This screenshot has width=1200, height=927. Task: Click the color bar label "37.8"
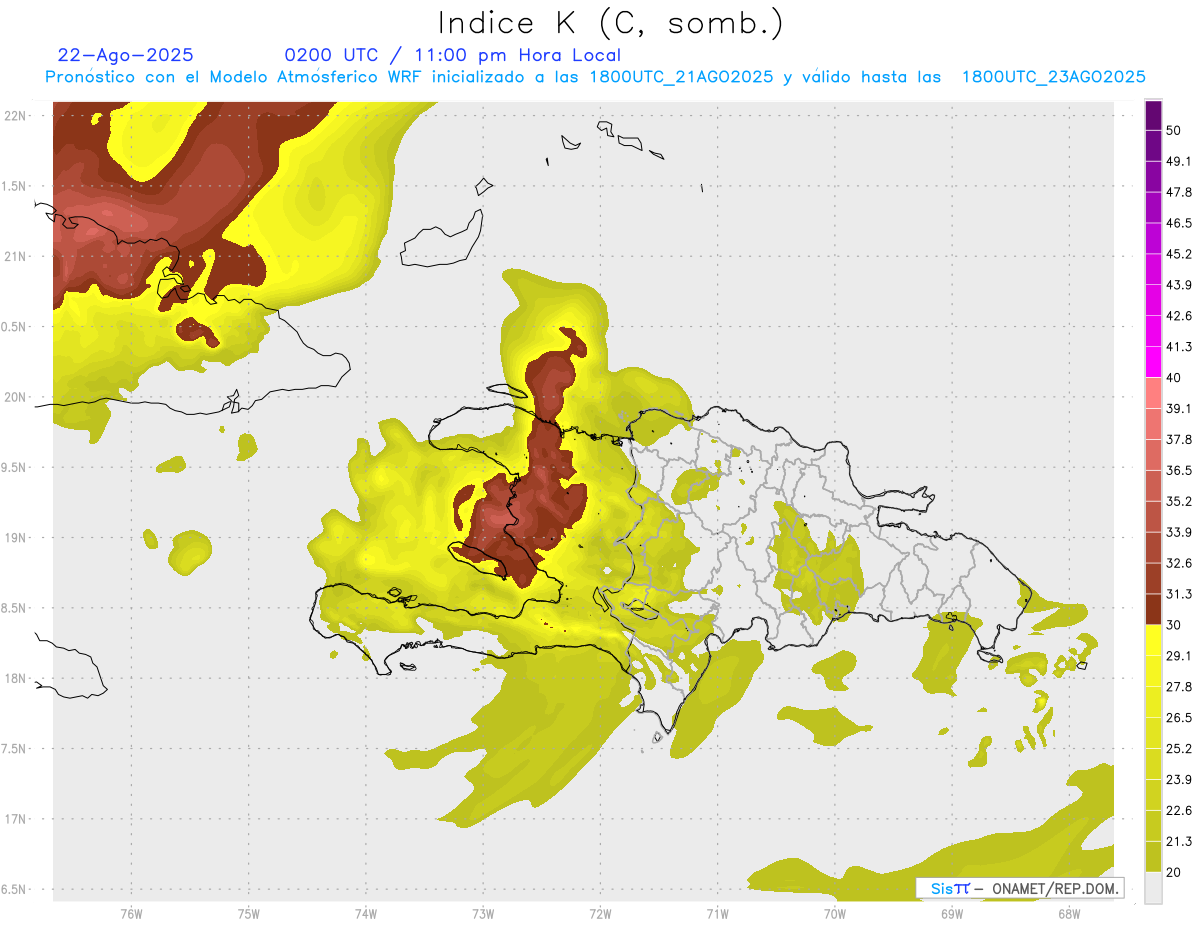pos(1179,439)
